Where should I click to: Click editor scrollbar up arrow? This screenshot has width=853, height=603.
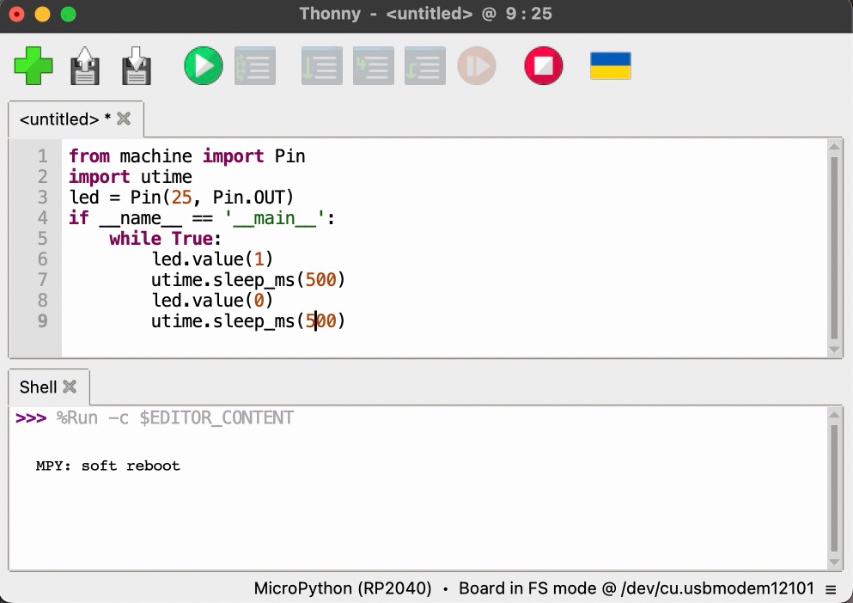click(834, 146)
